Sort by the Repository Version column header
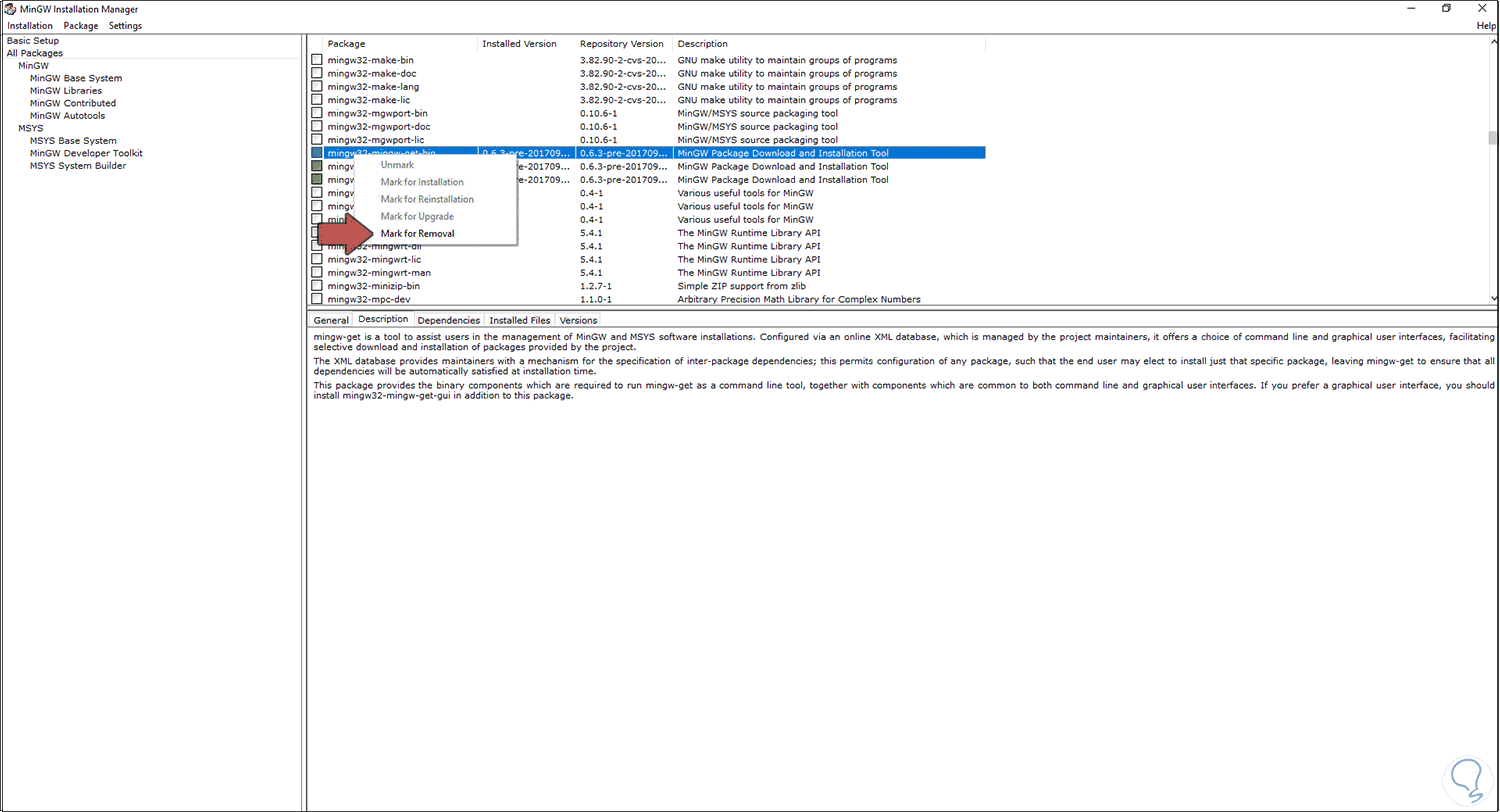This screenshot has width=1500, height=812. pos(625,44)
